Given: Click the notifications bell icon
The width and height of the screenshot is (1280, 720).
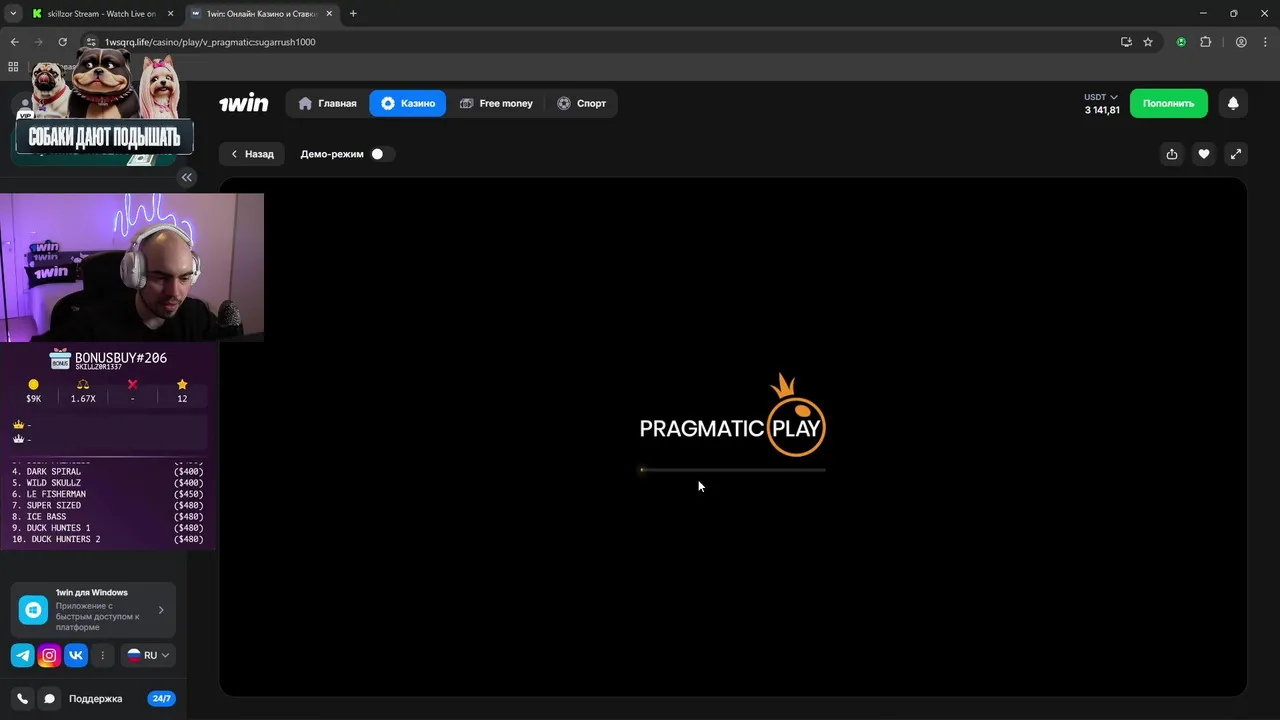Looking at the screenshot, I should (x=1233, y=103).
